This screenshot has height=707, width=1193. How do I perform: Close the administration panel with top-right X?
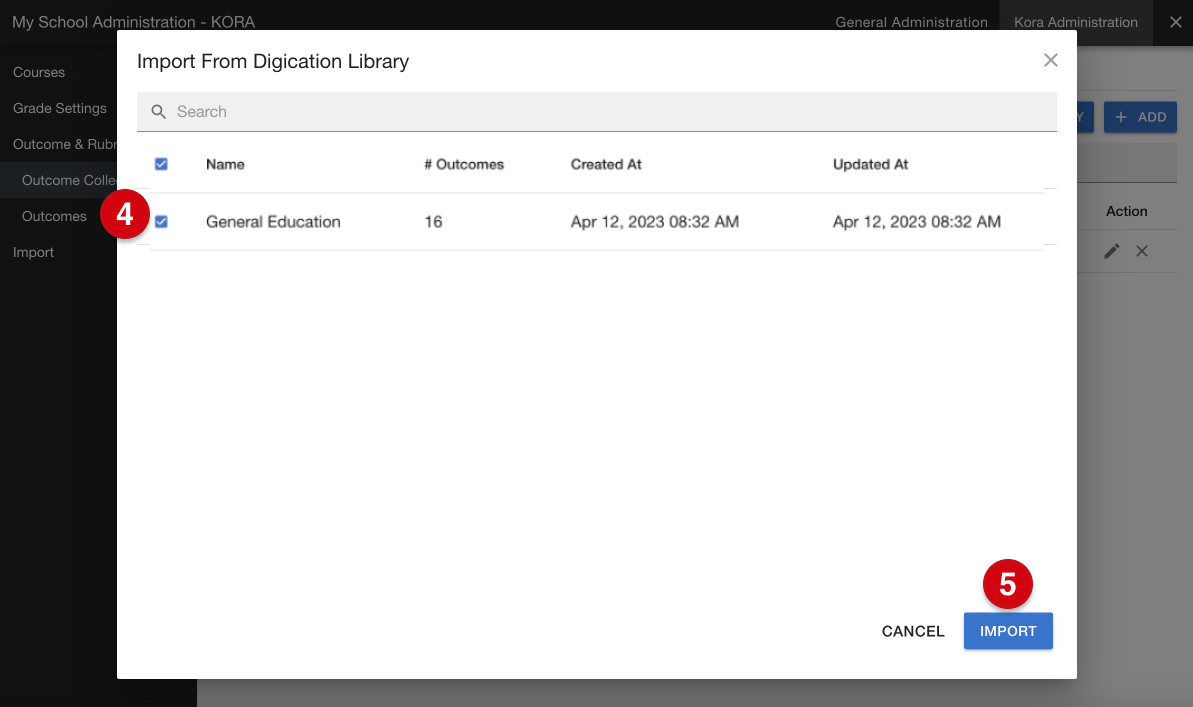pyautogui.click(x=1176, y=22)
